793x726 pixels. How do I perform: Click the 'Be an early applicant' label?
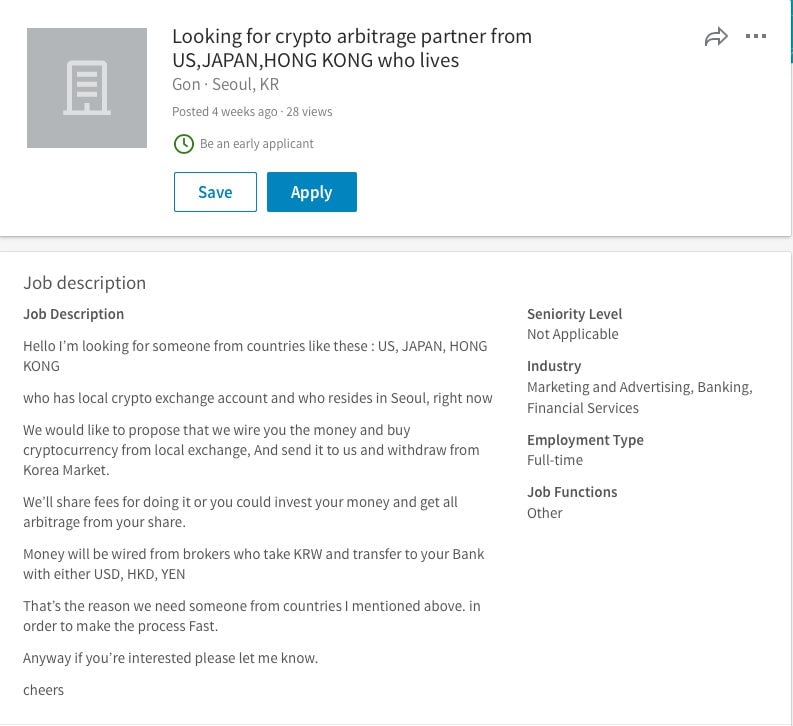[x=257, y=144]
